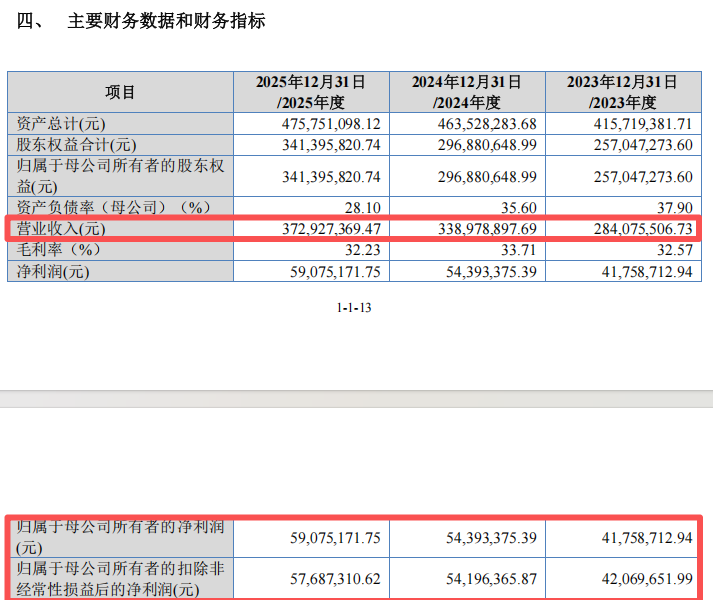Click the value 57,687,310.62 in bottom table
This screenshot has width=713, height=600.
coord(335,579)
